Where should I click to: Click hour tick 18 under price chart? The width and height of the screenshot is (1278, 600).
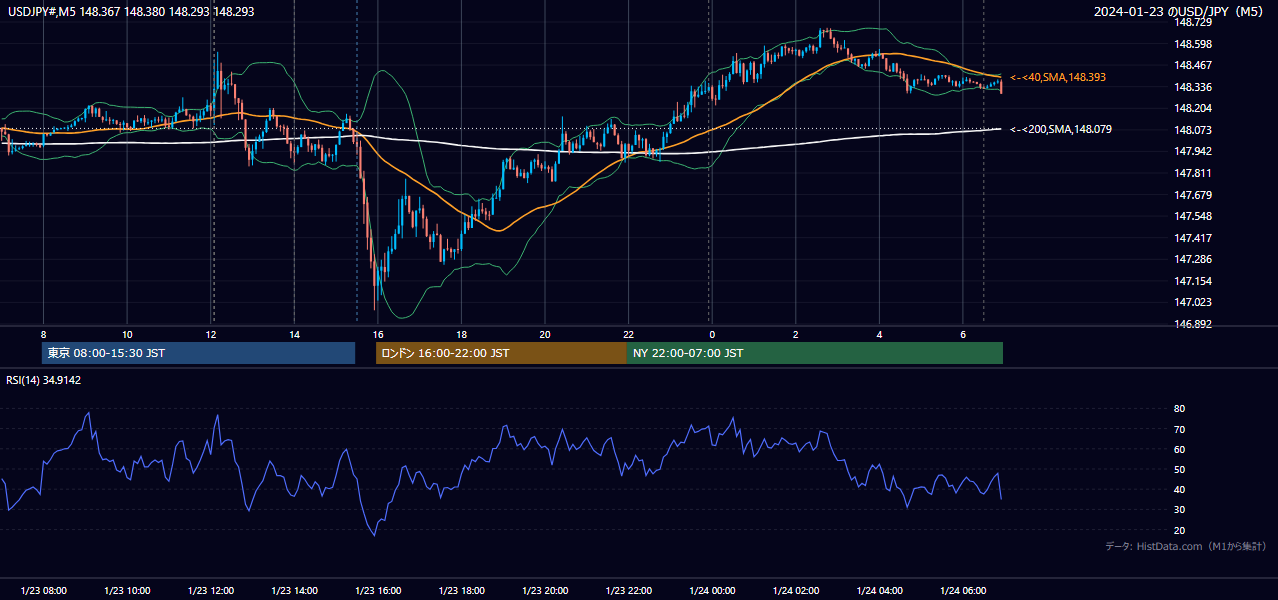pos(461,334)
